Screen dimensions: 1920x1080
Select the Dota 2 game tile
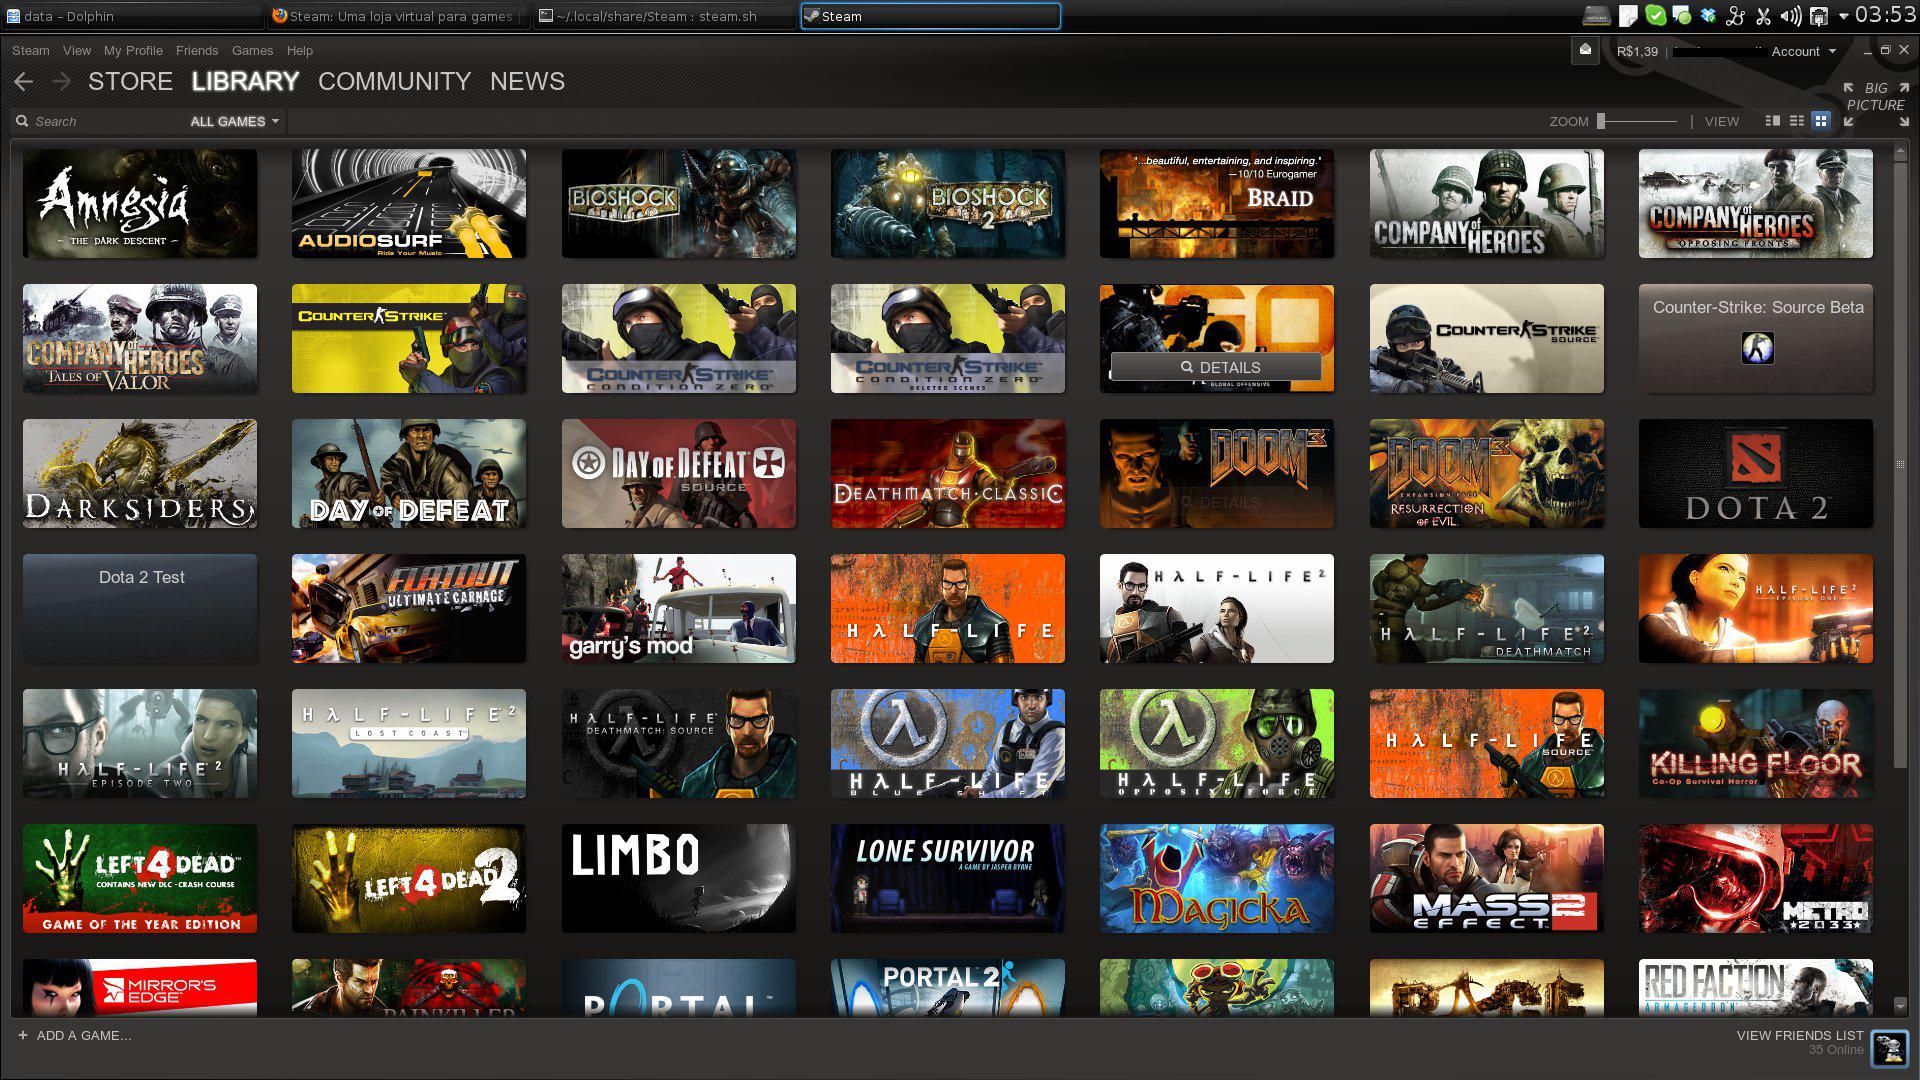[1756, 473]
